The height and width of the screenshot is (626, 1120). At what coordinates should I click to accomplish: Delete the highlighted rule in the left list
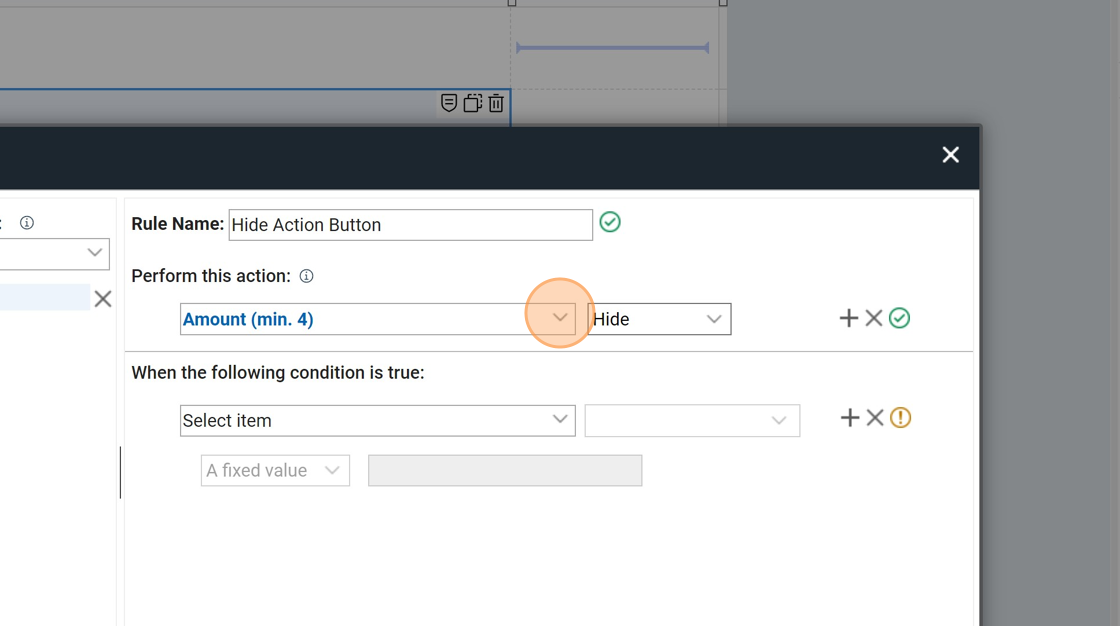[x=102, y=299]
